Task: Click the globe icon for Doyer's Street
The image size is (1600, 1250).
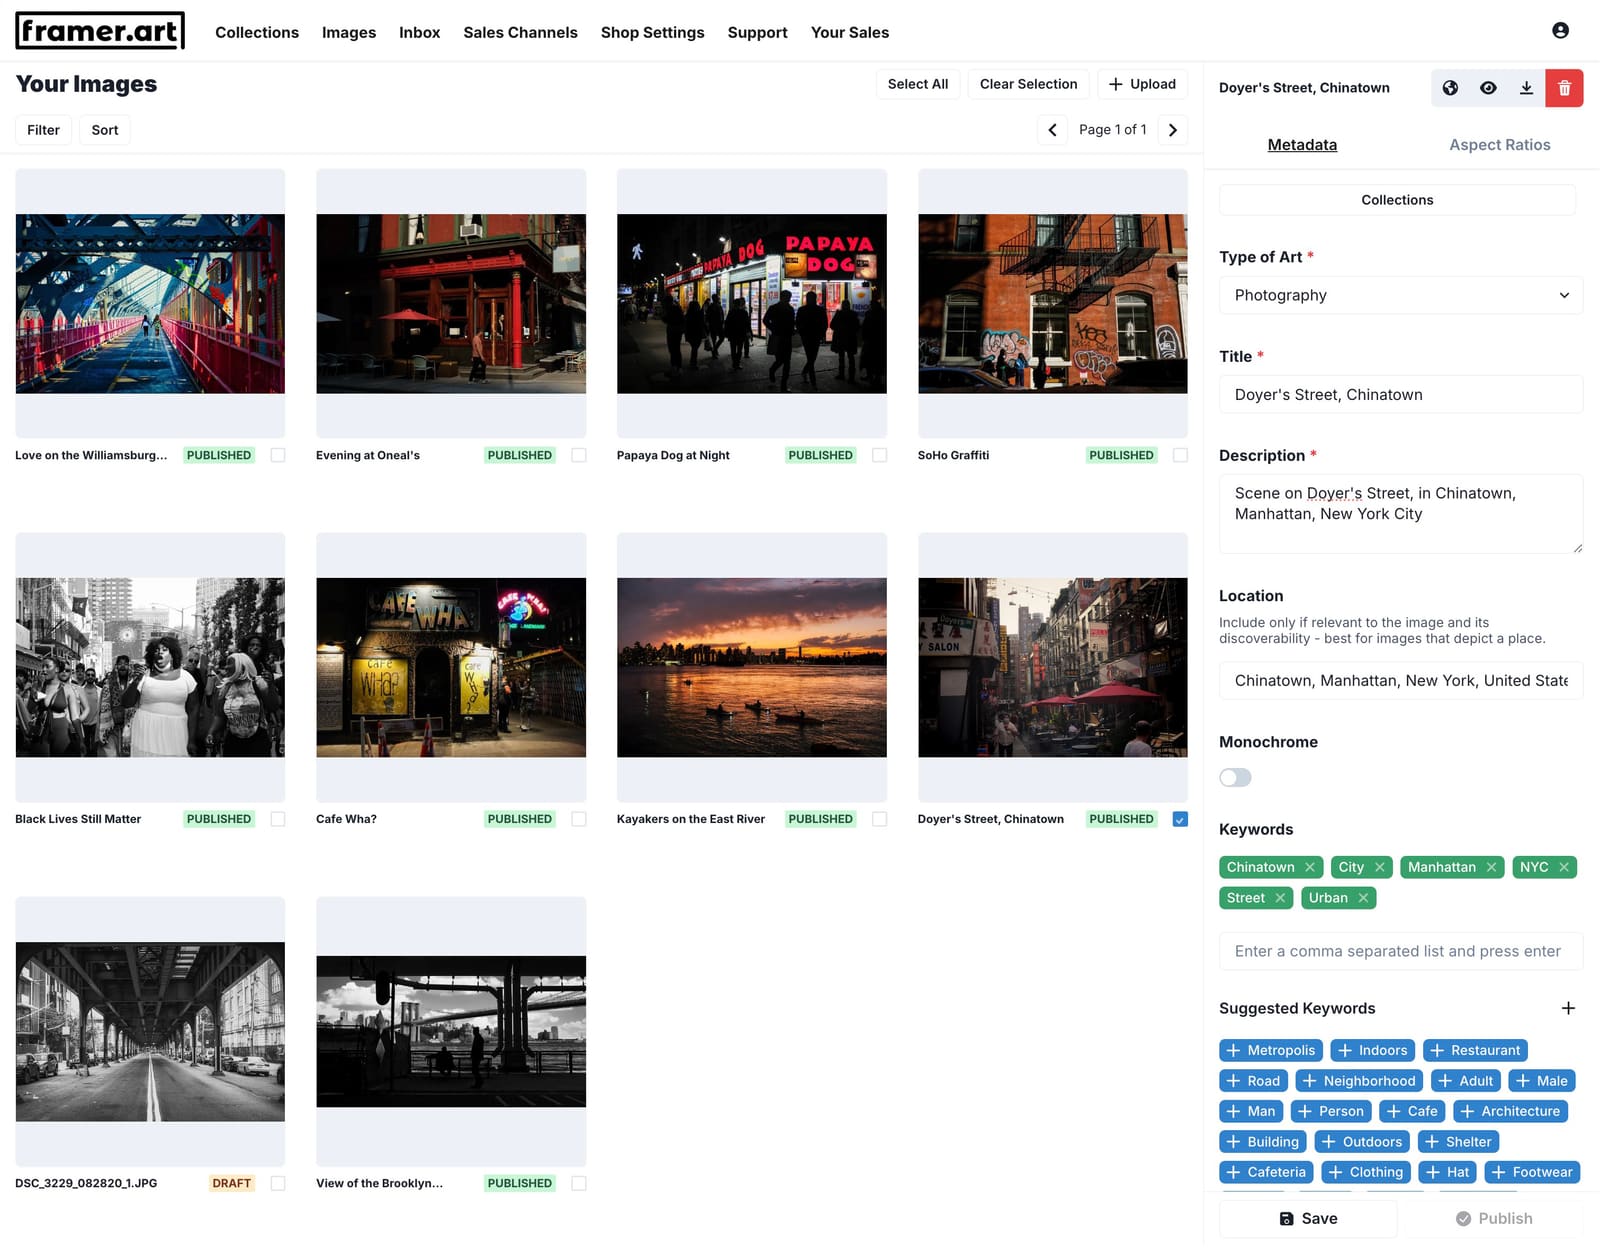Action: click(1450, 88)
